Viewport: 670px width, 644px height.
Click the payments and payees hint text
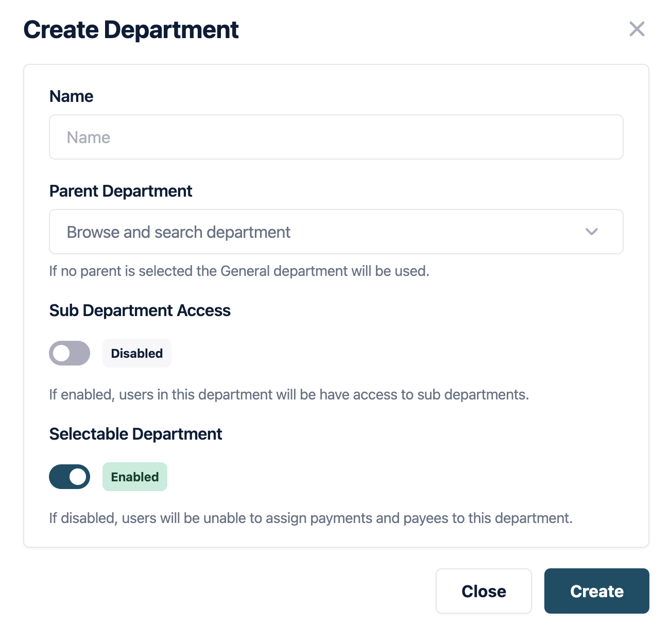coord(311,518)
